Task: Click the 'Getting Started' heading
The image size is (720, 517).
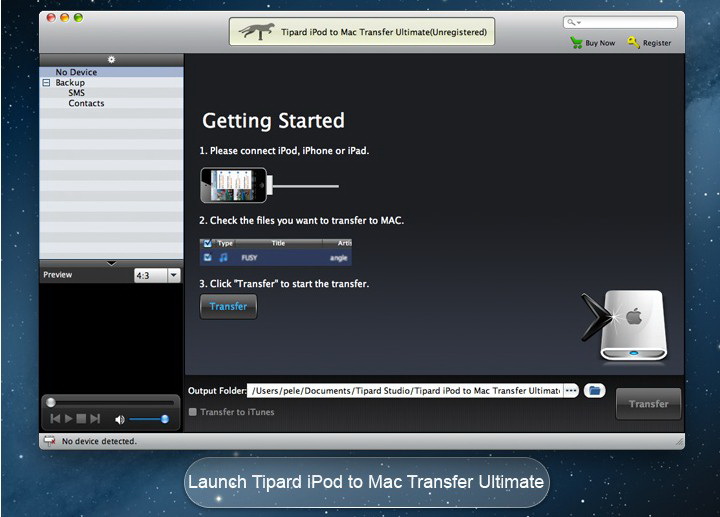Action: 273,121
